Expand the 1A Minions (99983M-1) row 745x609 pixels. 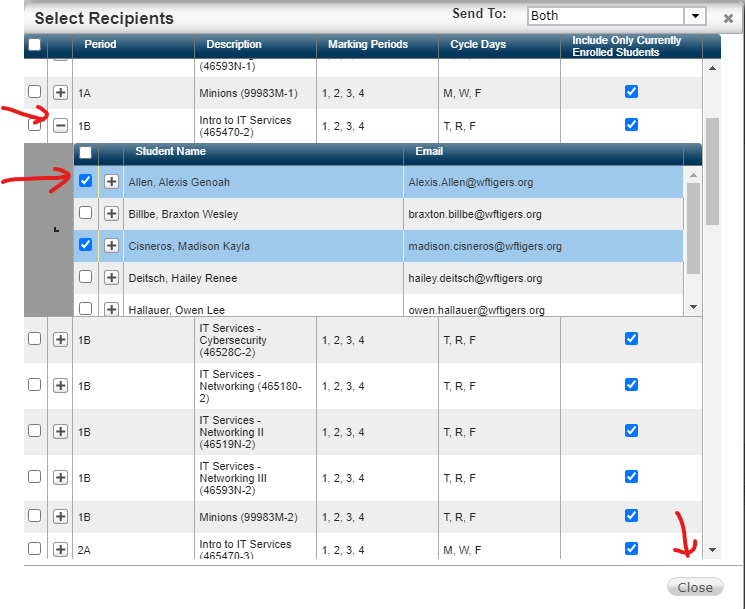point(60,92)
